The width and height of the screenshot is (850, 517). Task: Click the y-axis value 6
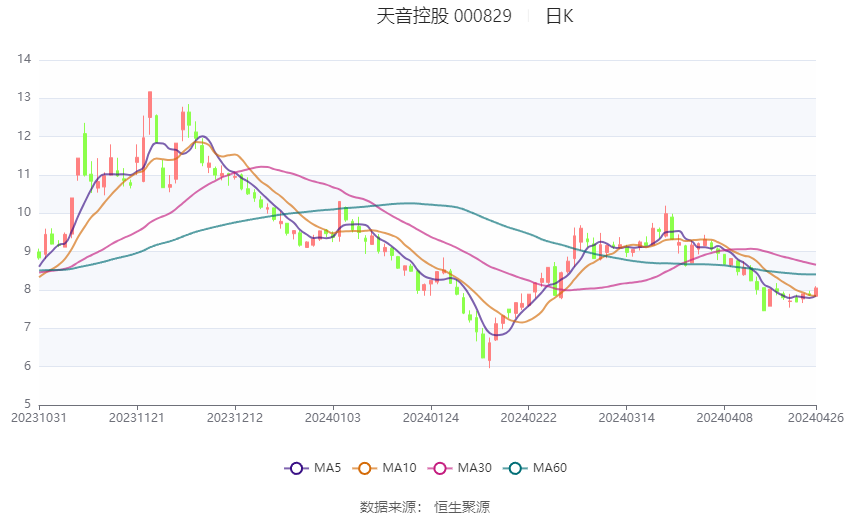coord(27,366)
